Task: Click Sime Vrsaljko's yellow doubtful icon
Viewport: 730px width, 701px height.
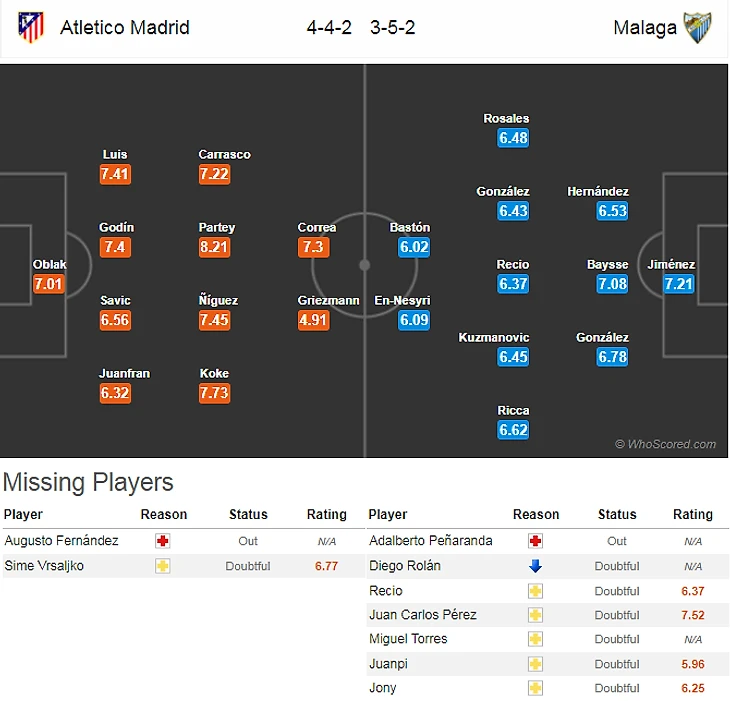Action: (163, 566)
